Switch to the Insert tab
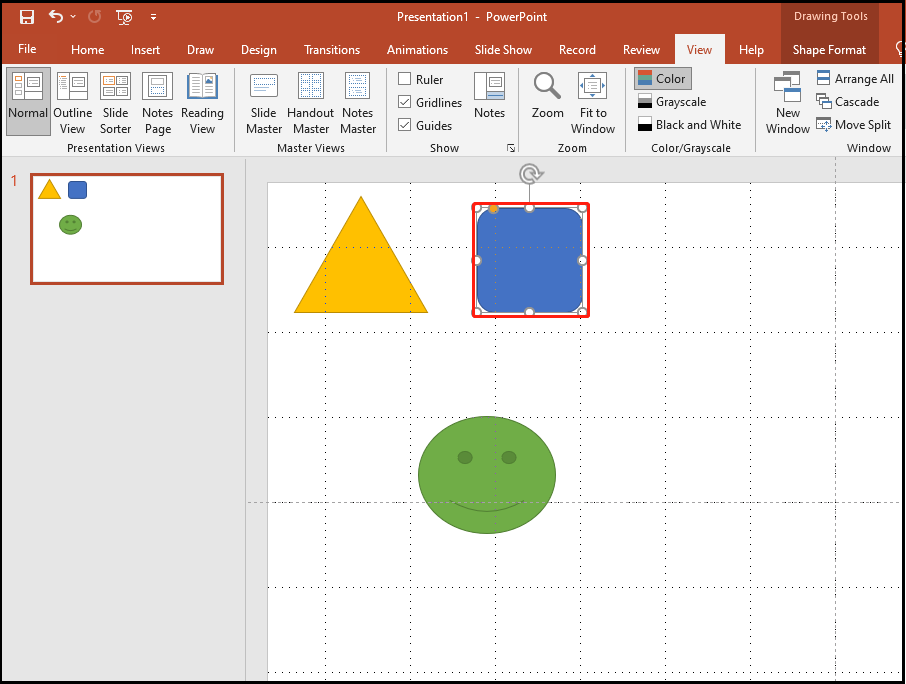Image resolution: width=906 pixels, height=684 pixels. pyautogui.click(x=145, y=50)
